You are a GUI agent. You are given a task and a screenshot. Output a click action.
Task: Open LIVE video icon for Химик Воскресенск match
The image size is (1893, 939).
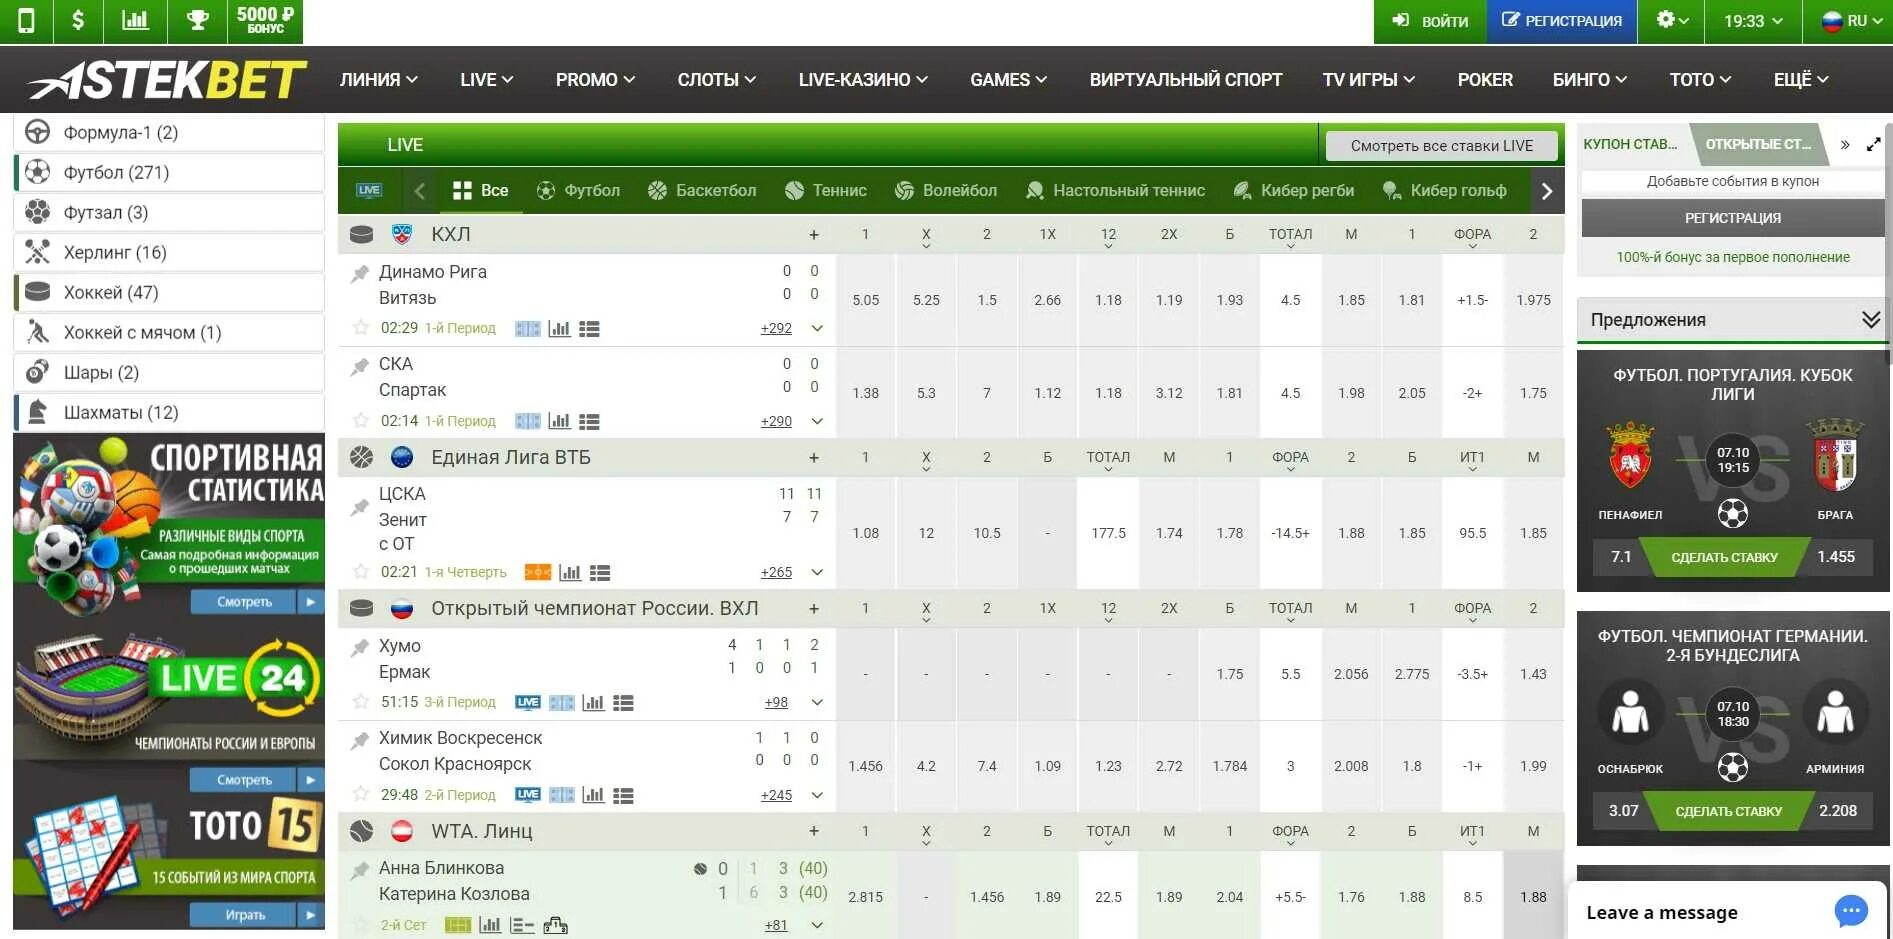[528, 795]
